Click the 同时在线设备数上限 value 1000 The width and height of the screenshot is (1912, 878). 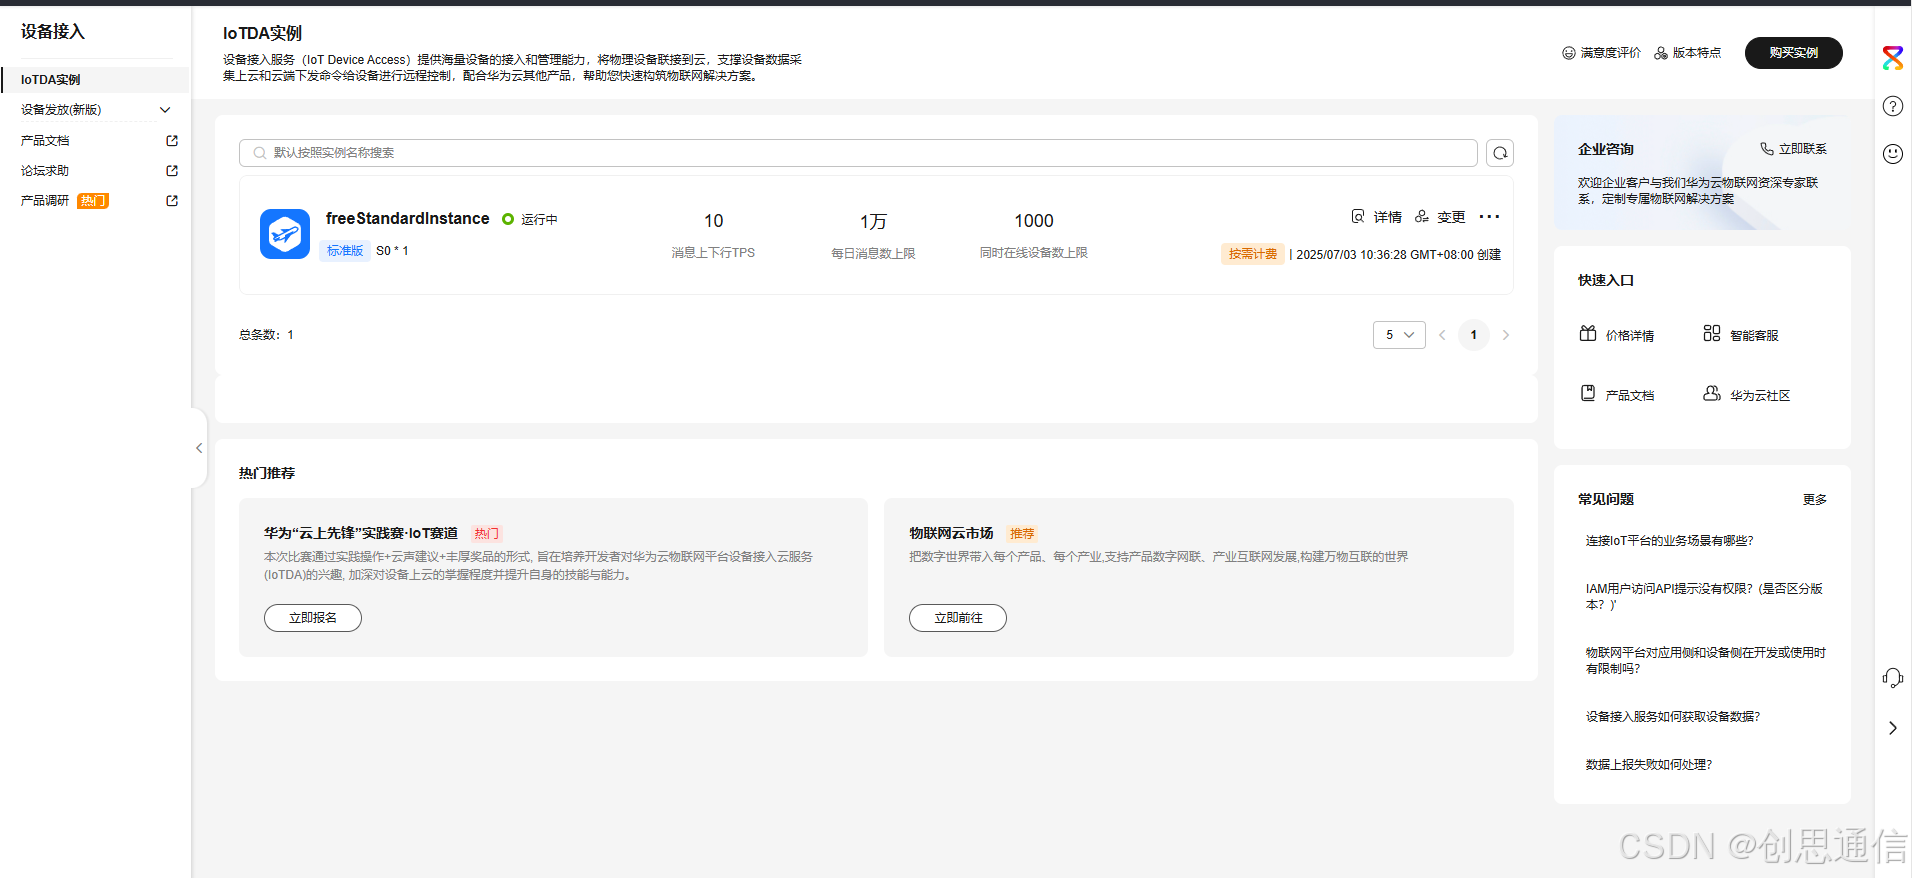point(1034,221)
